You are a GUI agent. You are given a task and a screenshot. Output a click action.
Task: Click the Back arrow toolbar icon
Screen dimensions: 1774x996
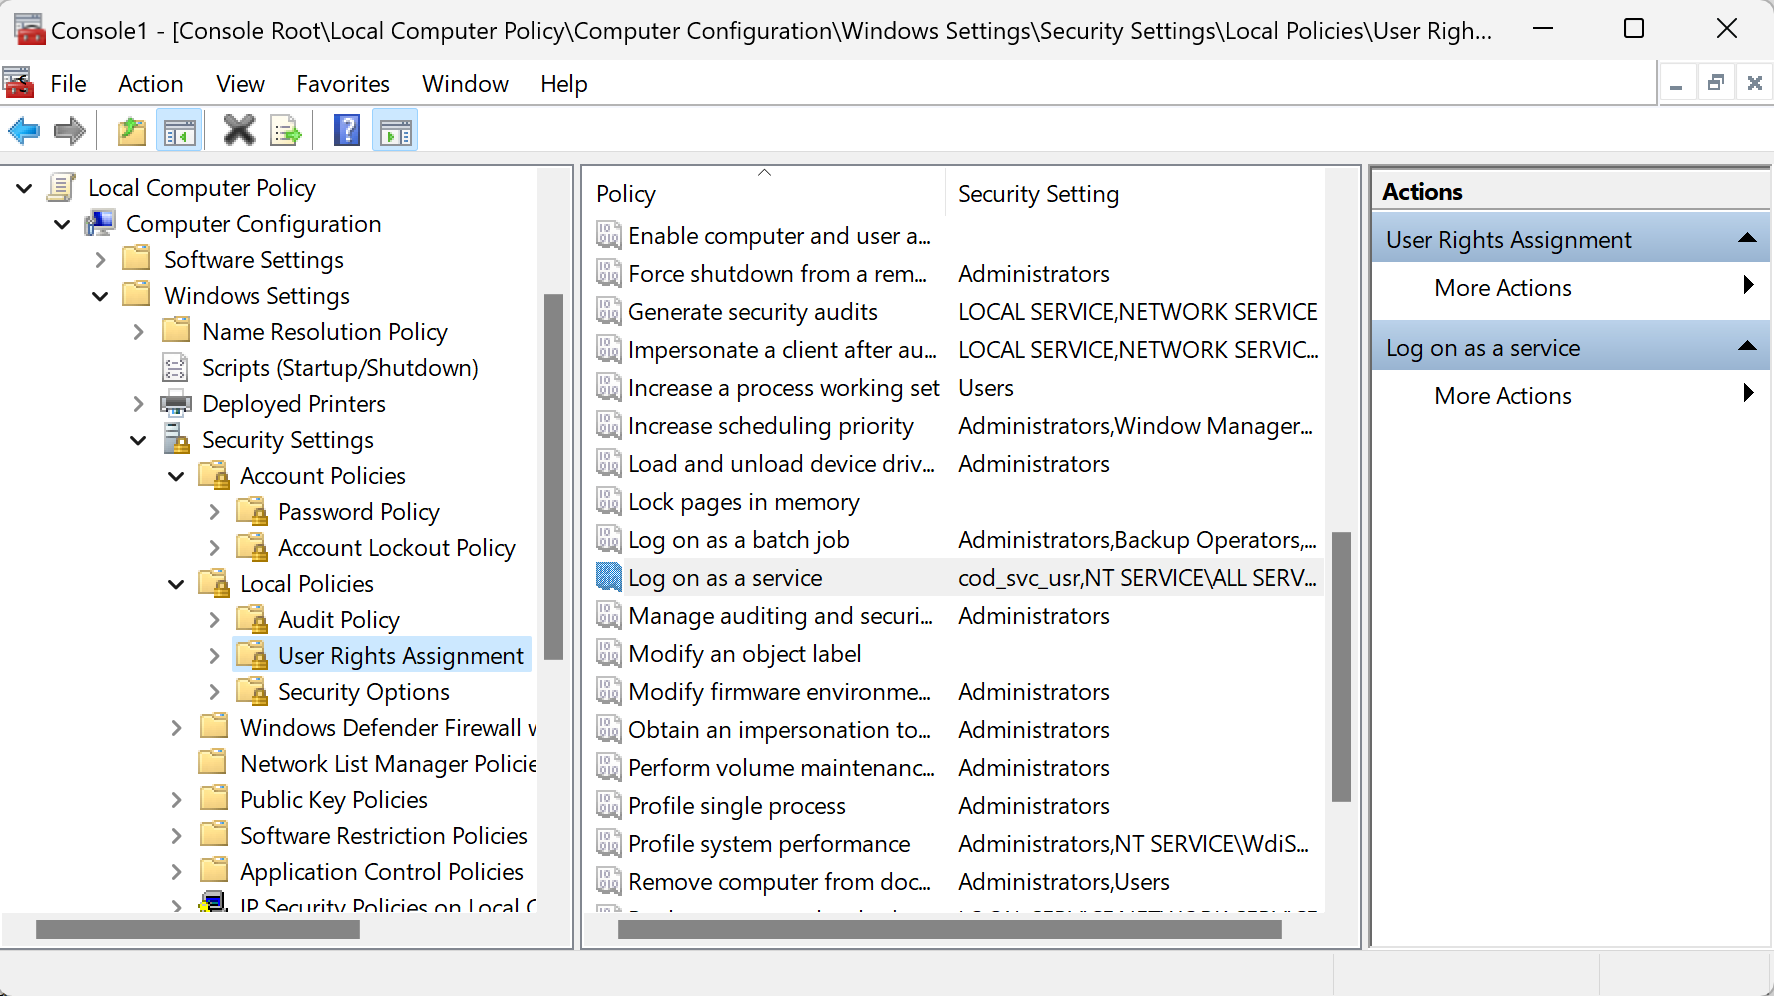click(x=24, y=131)
